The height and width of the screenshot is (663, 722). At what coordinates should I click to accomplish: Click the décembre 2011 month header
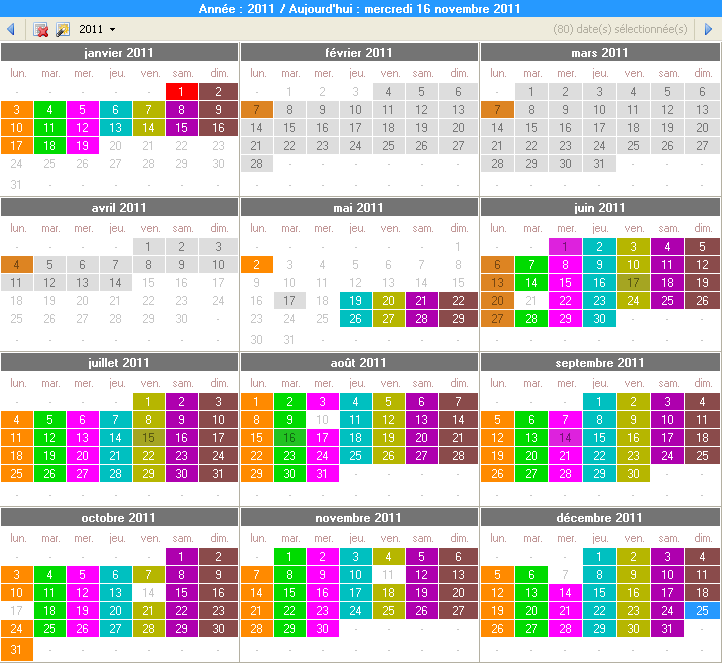(x=600, y=518)
